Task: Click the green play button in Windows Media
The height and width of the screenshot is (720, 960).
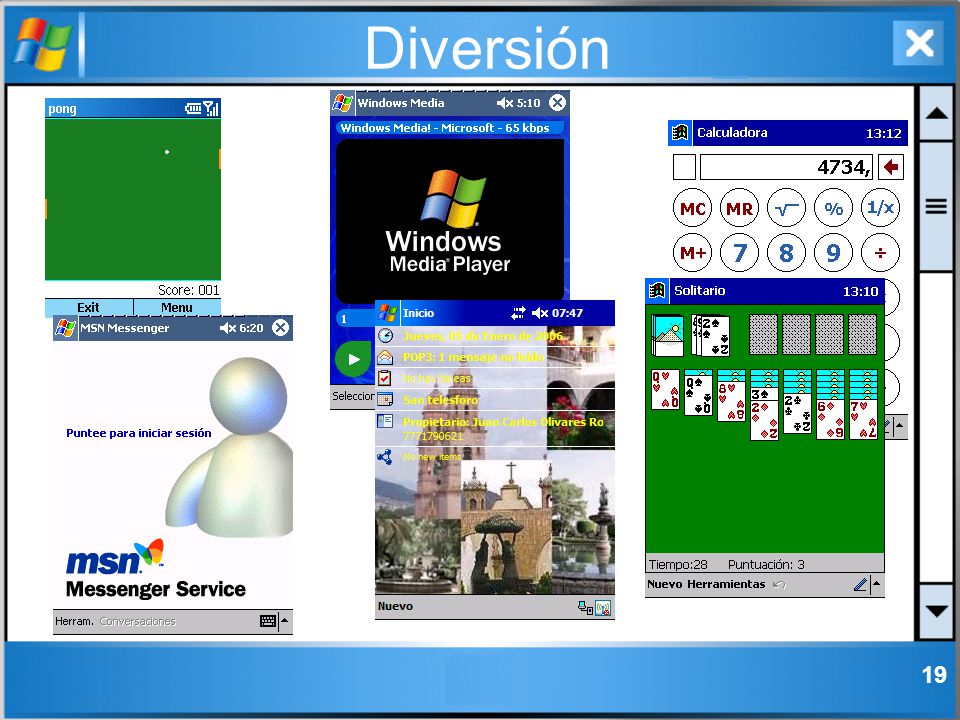Action: [353, 359]
